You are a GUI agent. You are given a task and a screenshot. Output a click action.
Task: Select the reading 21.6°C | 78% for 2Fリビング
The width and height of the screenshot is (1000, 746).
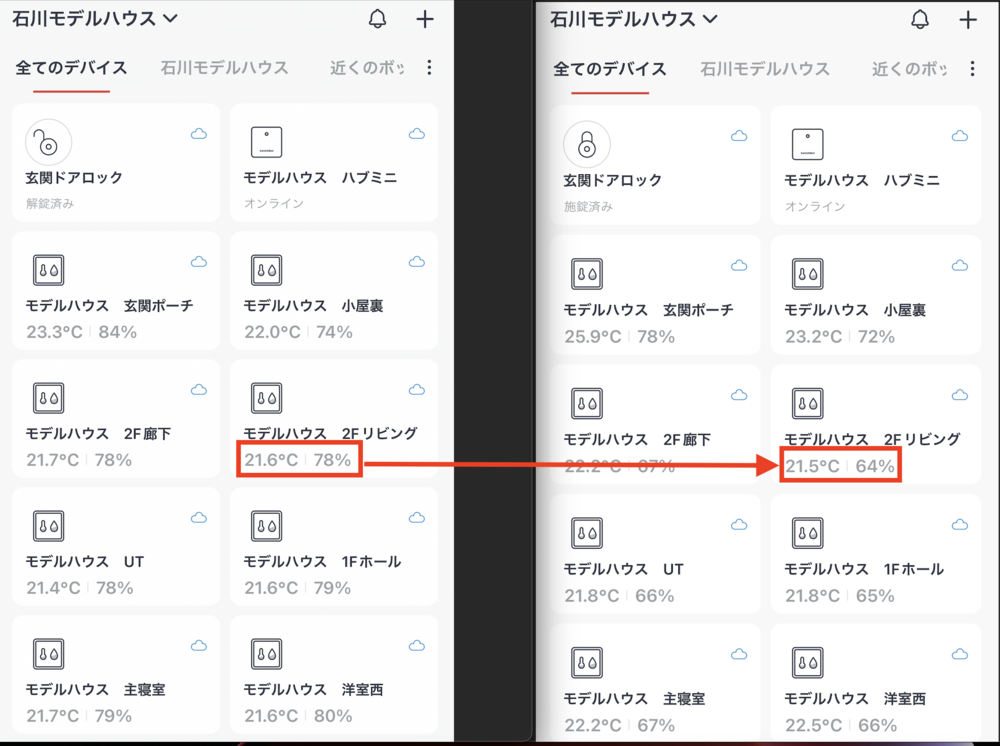click(x=298, y=460)
